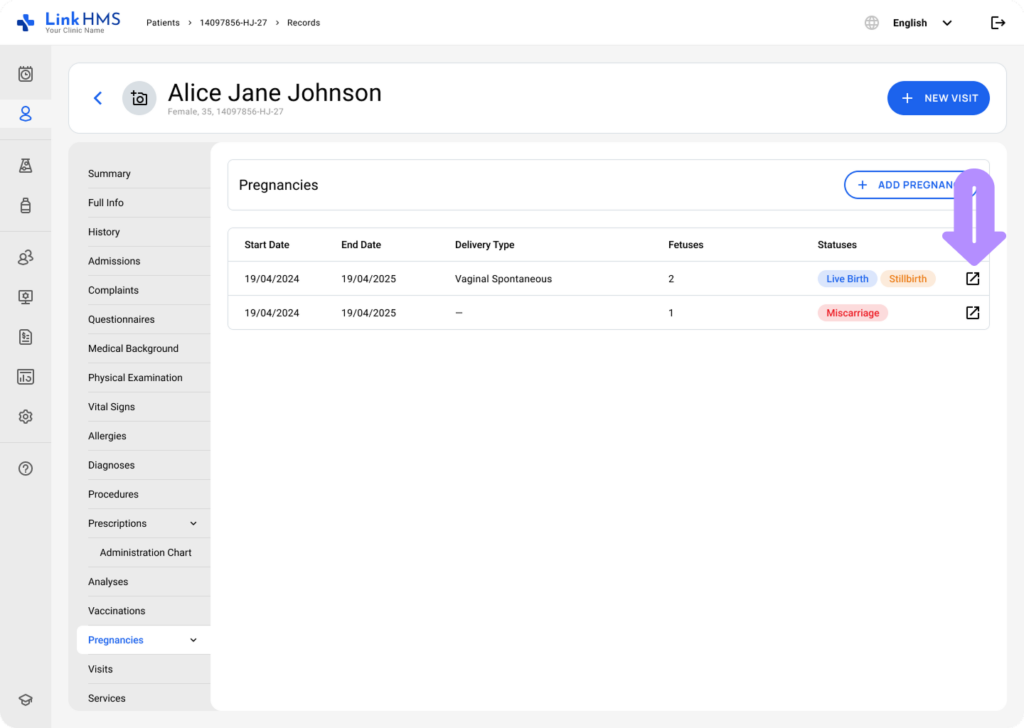Open the Miscarriage pregnancy record details

[972, 313]
